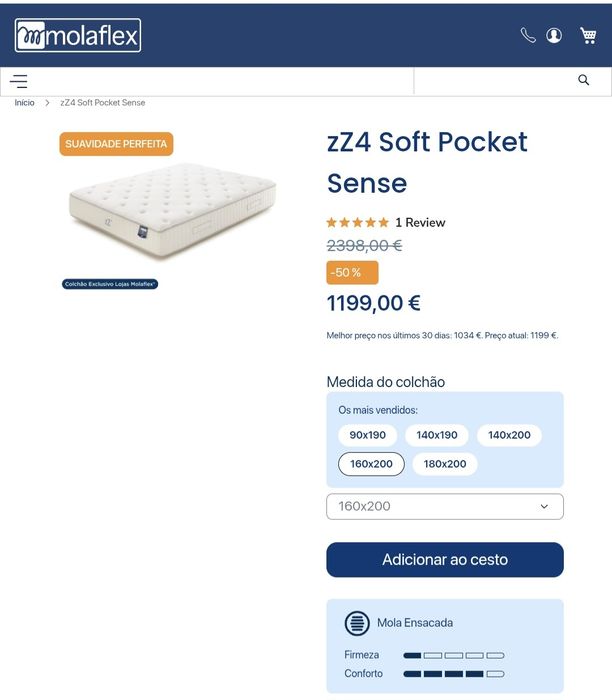The width and height of the screenshot is (612, 700).
Task: Choose the 180x200 size option
Action: [445, 464]
